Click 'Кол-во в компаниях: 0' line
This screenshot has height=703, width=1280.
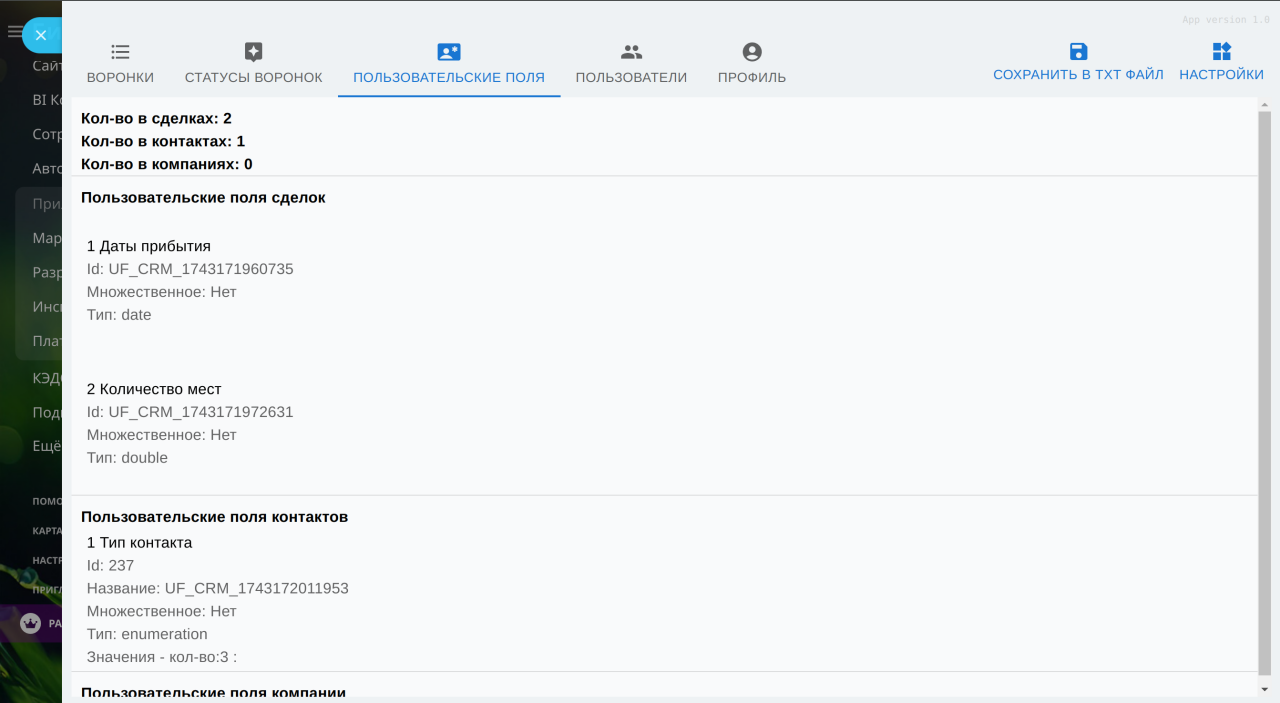pos(167,165)
